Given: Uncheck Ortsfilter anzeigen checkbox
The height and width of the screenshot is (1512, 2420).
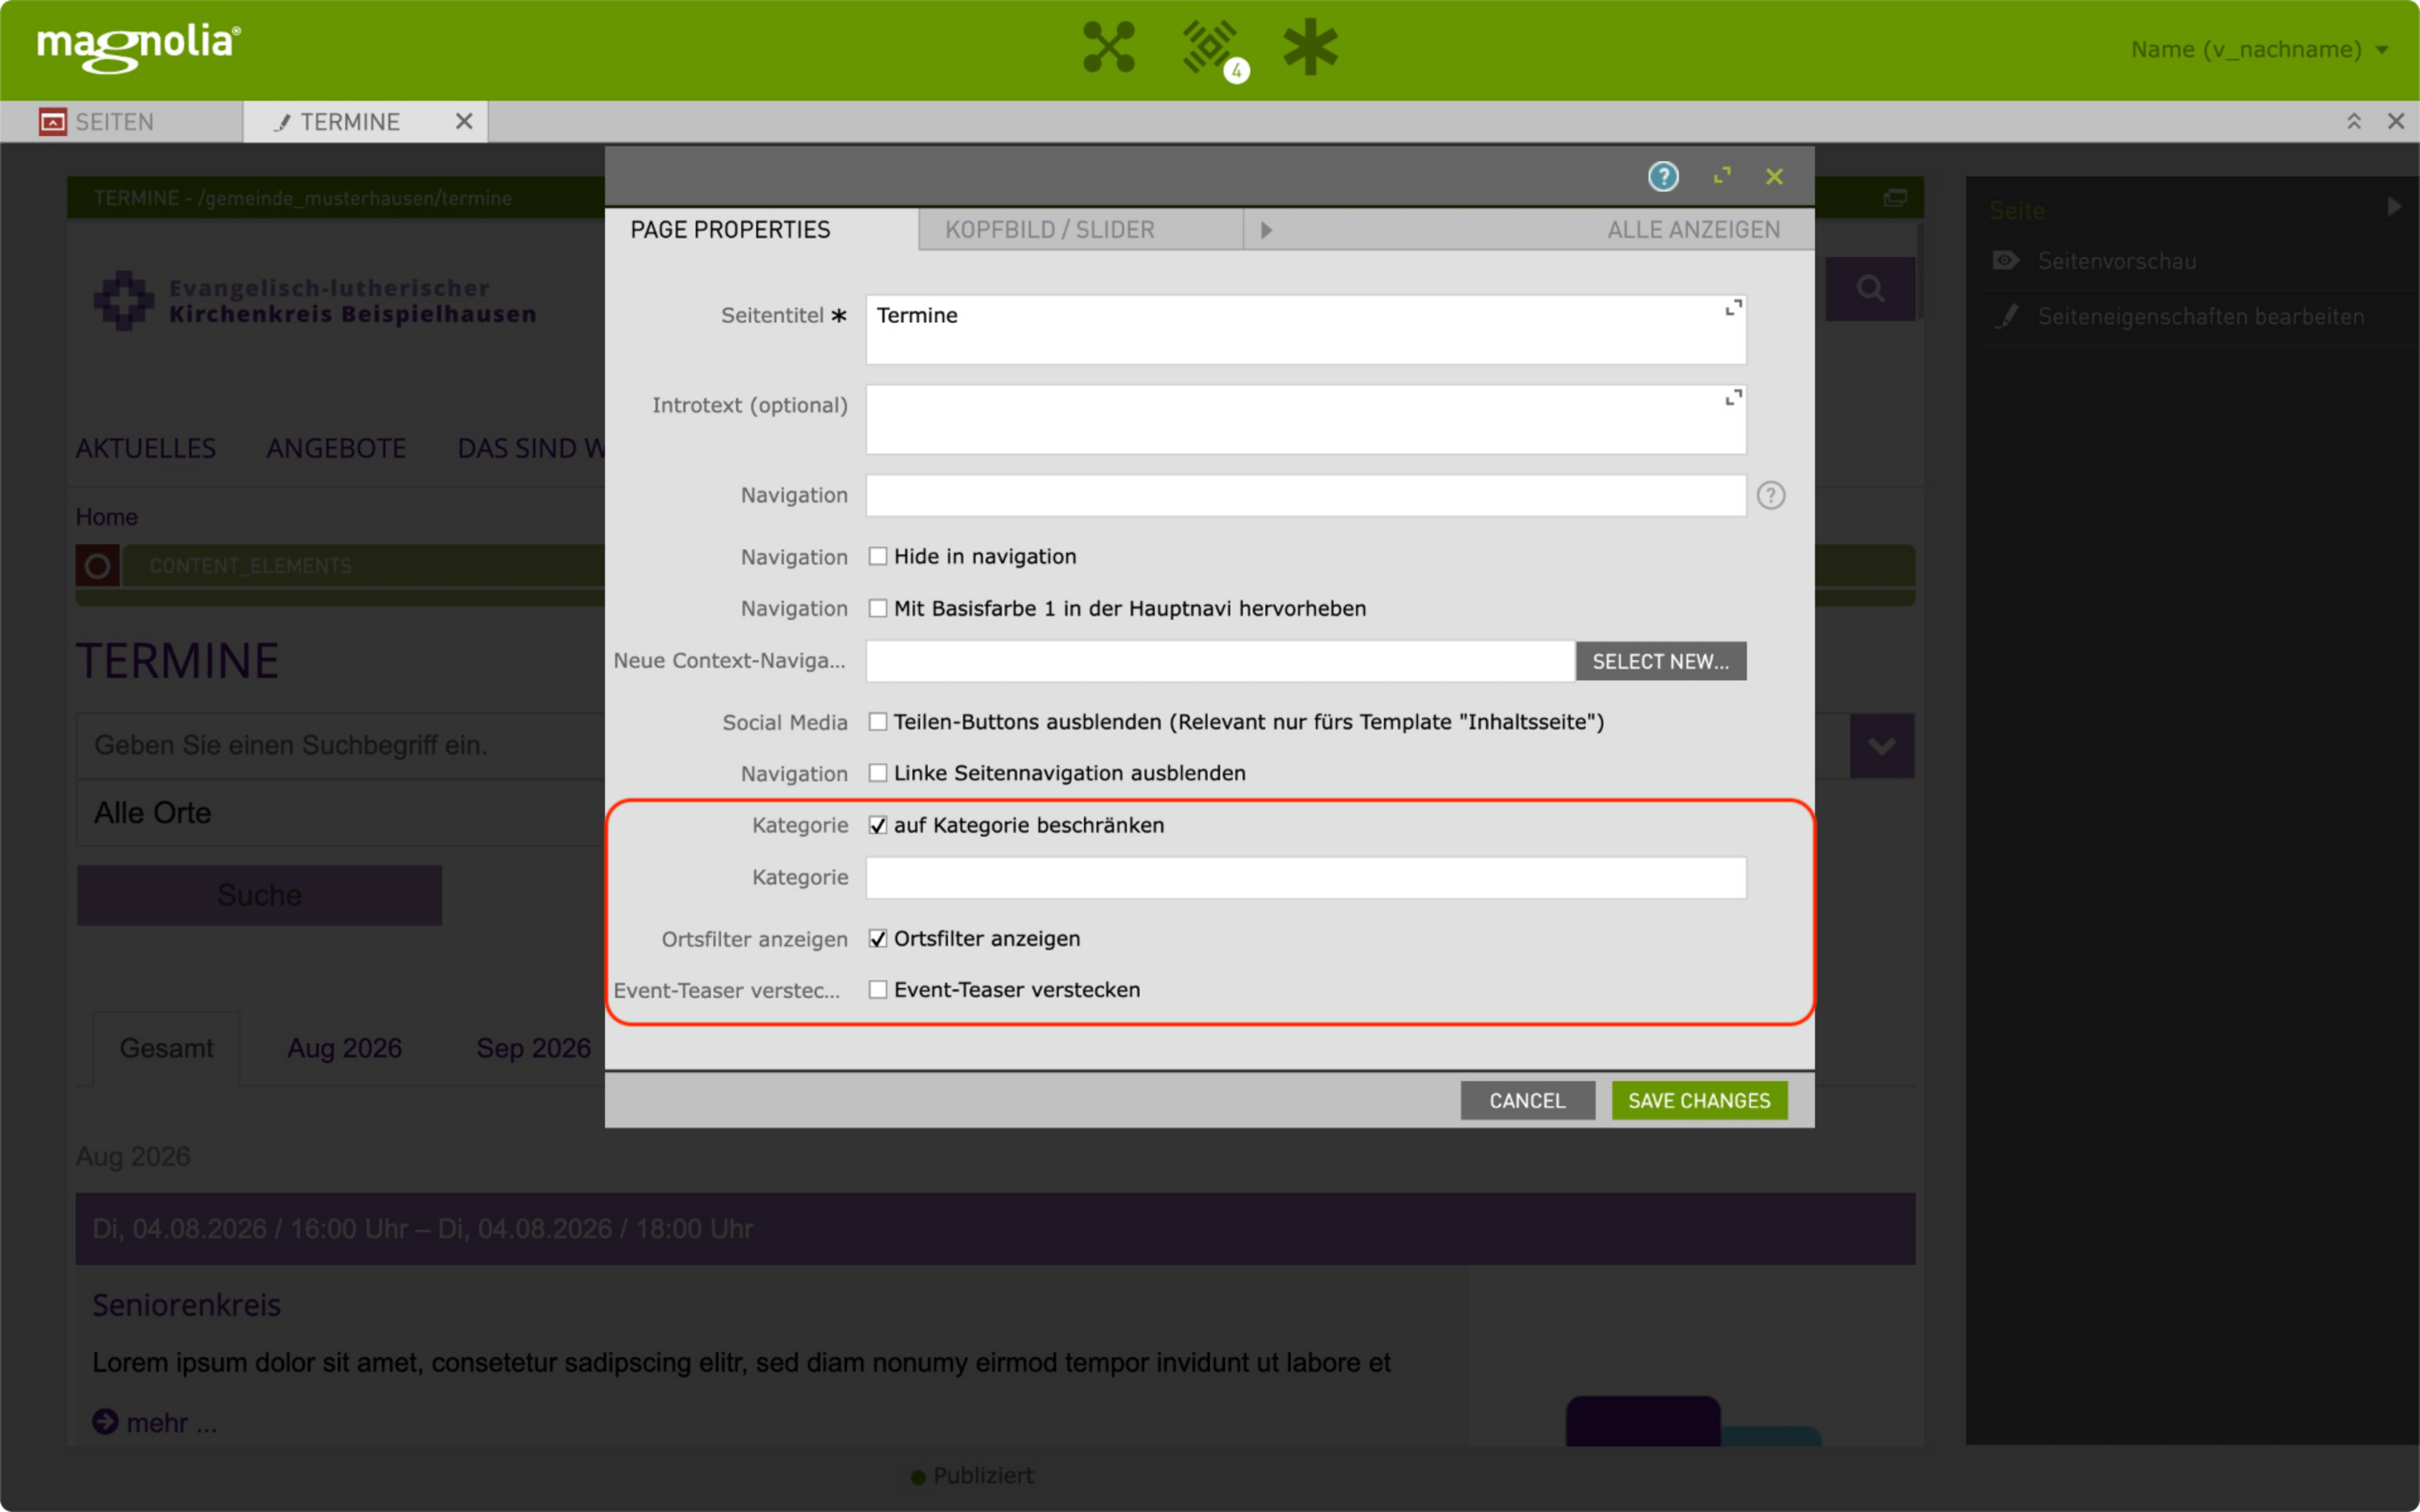Looking at the screenshot, I should click(877, 938).
